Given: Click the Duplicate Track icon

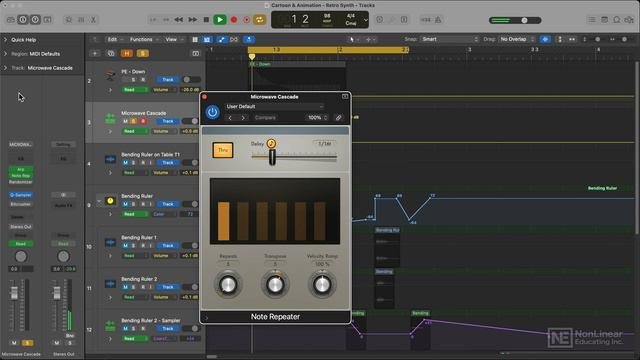Looking at the screenshot, I should point(111,53).
